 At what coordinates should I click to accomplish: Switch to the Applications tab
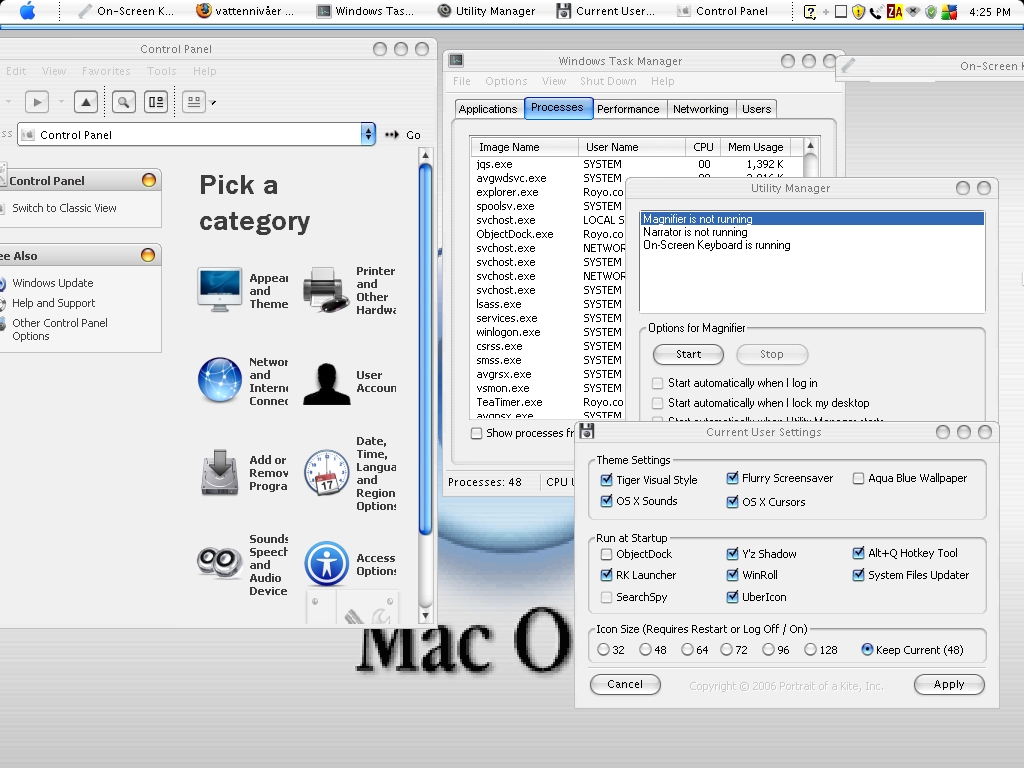[x=488, y=109]
